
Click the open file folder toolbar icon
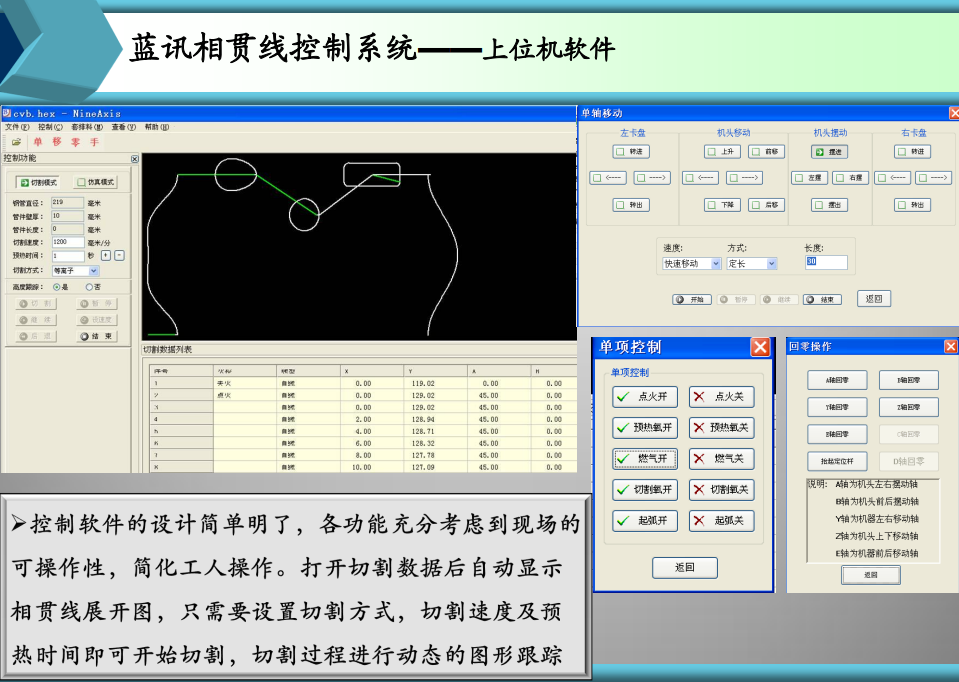tap(16, 142)
